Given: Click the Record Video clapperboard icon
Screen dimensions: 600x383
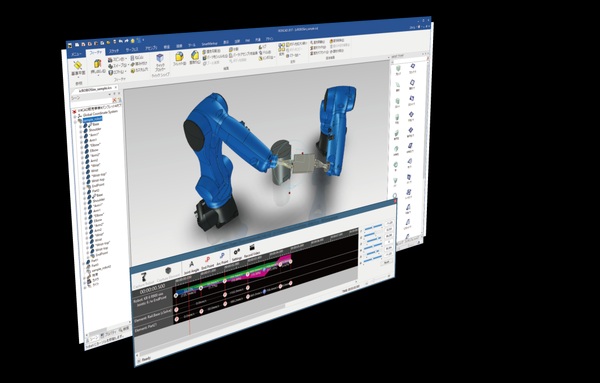Looking at the screenshot, I should (x=252, y=250).
